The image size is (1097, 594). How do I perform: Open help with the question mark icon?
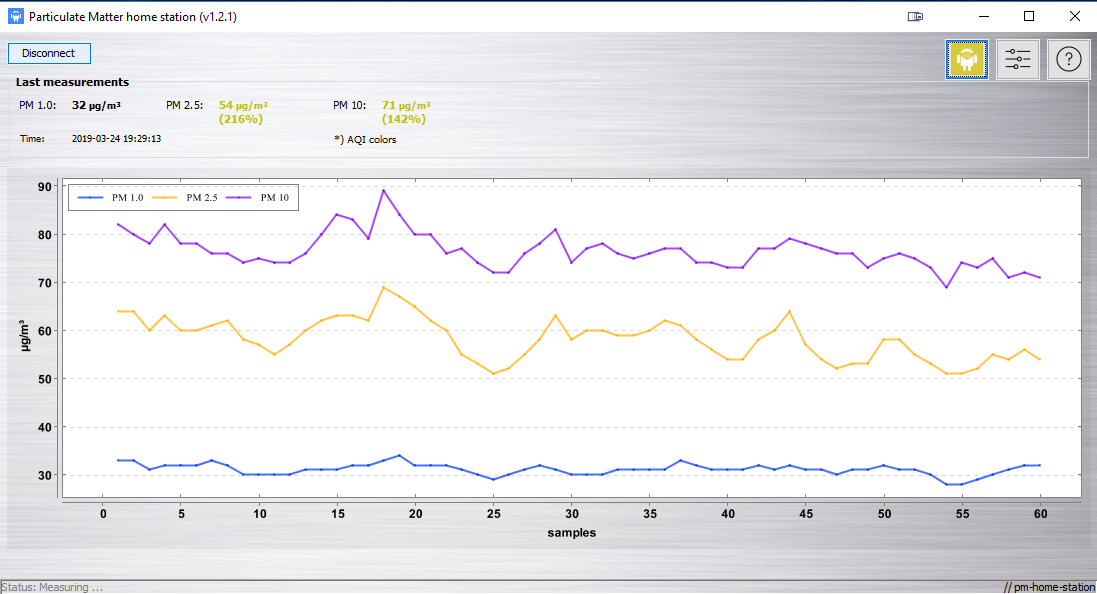pyautogui.click(x=1068, y=60)
